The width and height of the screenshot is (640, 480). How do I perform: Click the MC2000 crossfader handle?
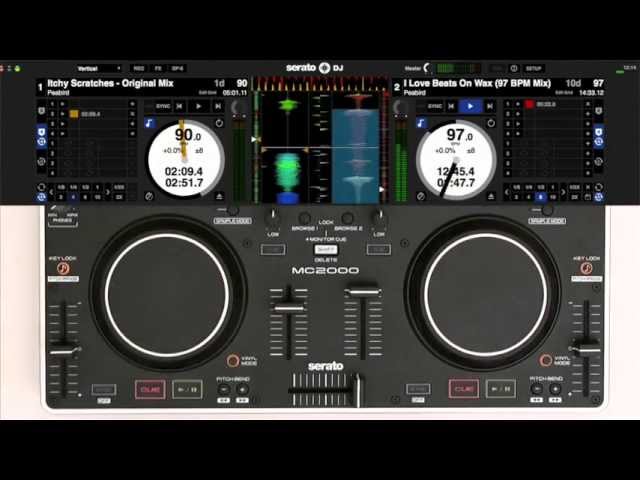point(358,390)
